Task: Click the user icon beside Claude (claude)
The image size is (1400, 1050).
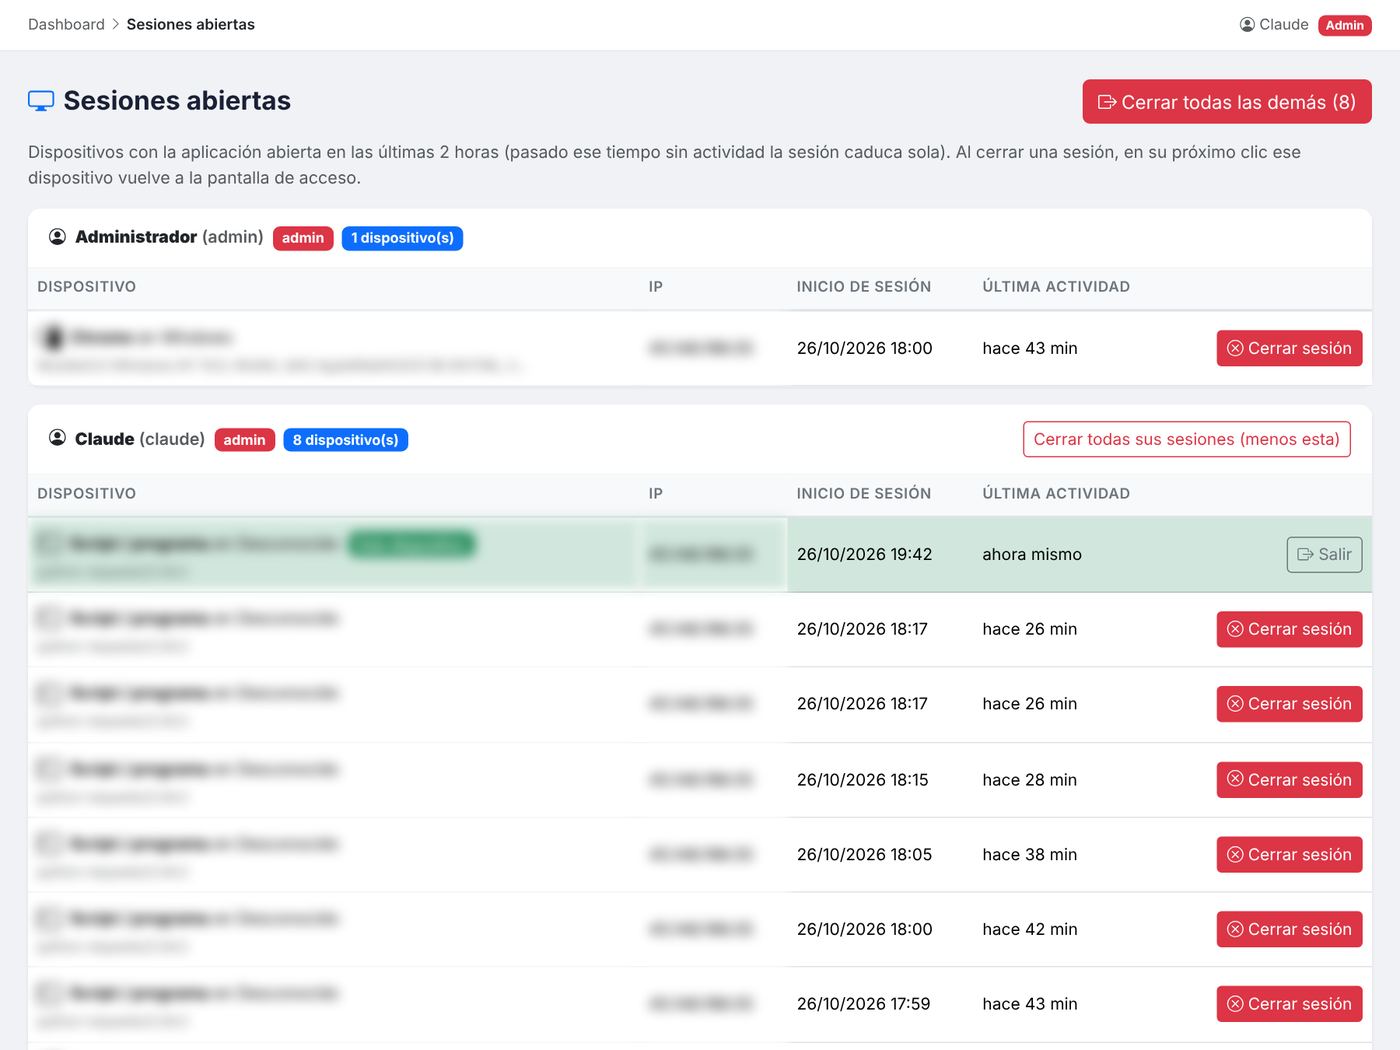Action: tap(58, 439)
